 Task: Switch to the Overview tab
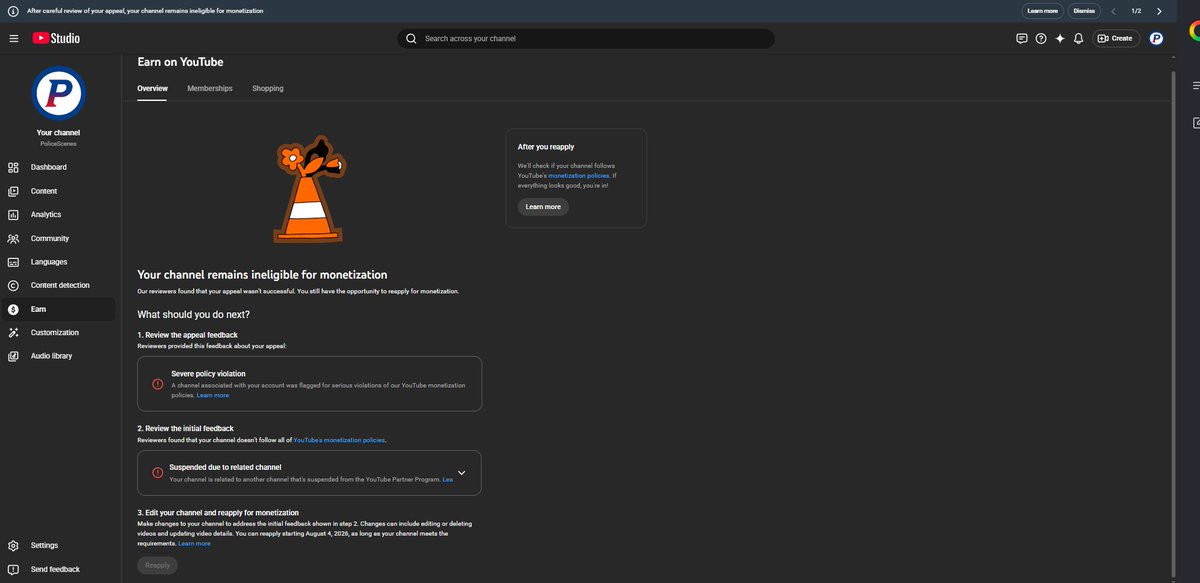(152, 88)
